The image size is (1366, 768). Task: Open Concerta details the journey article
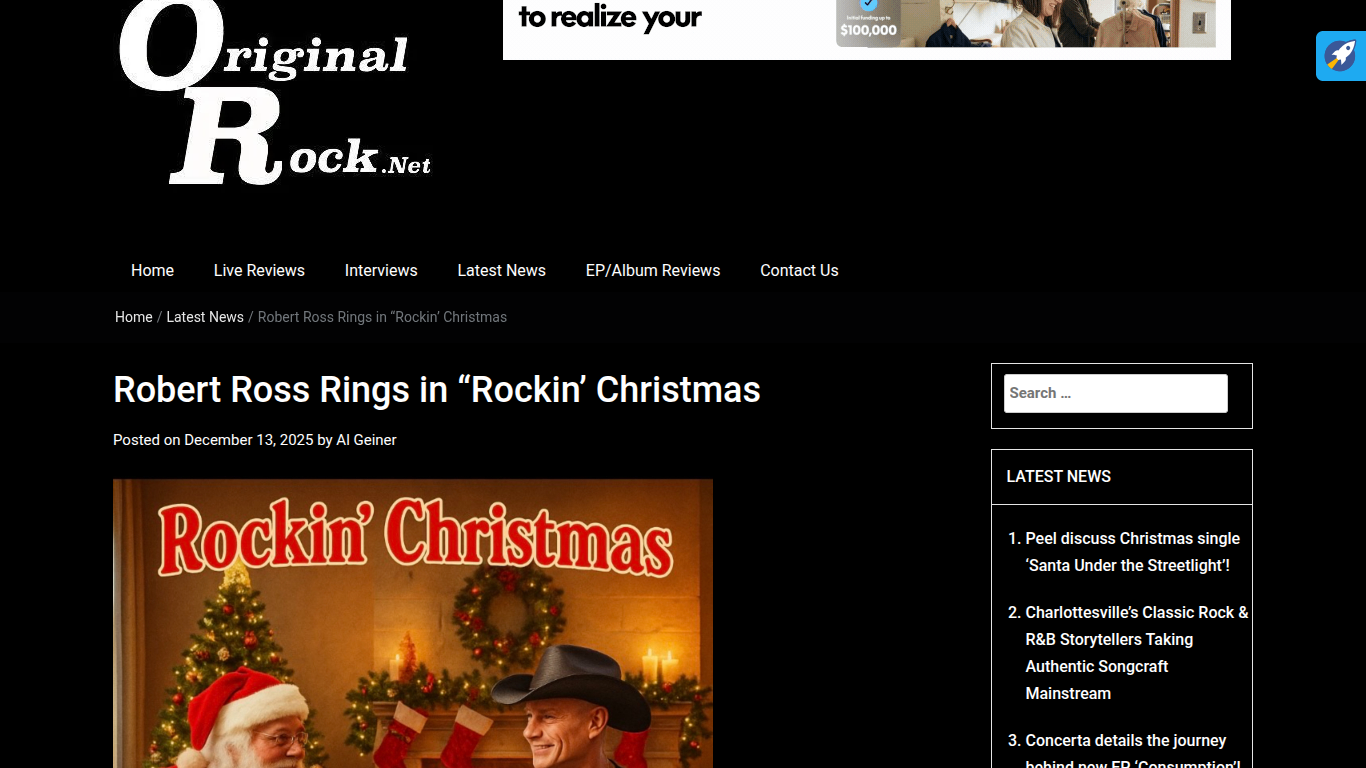tap(1133, 753)
